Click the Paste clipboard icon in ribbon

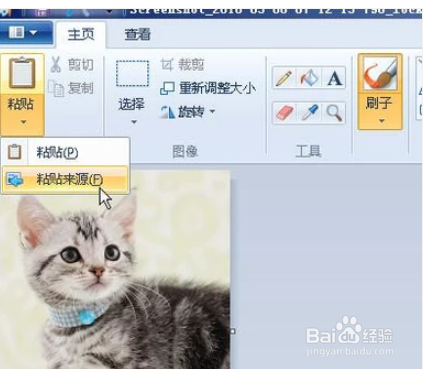[22, 72]
